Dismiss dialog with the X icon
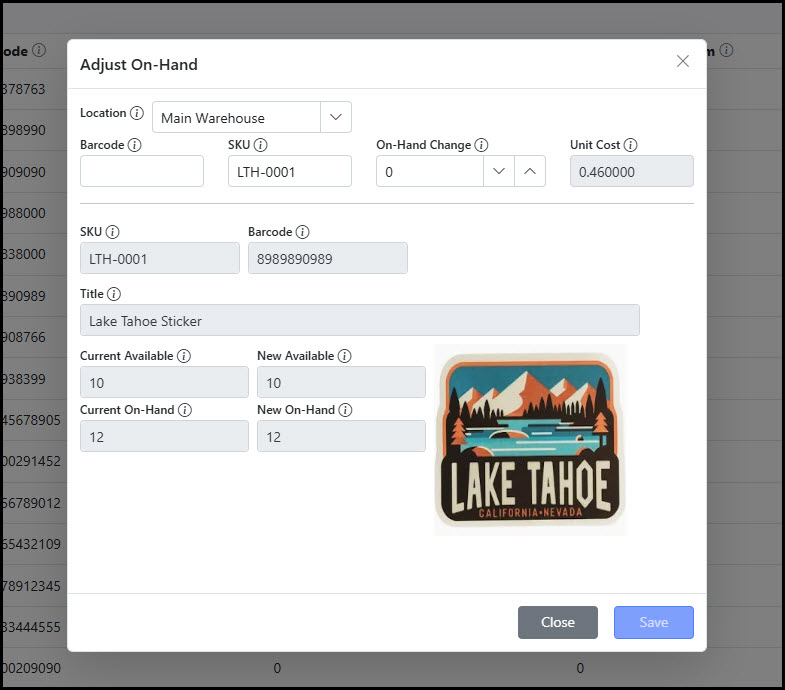This screenshot has width=785, height=690. click(683, 62)
